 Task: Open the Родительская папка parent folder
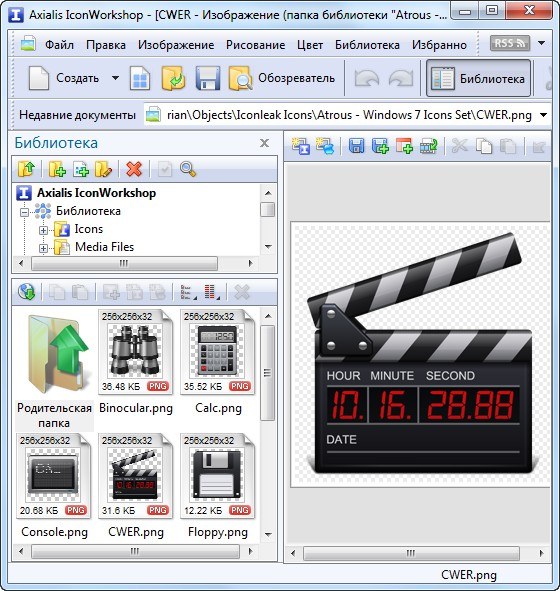pos(54,371)
